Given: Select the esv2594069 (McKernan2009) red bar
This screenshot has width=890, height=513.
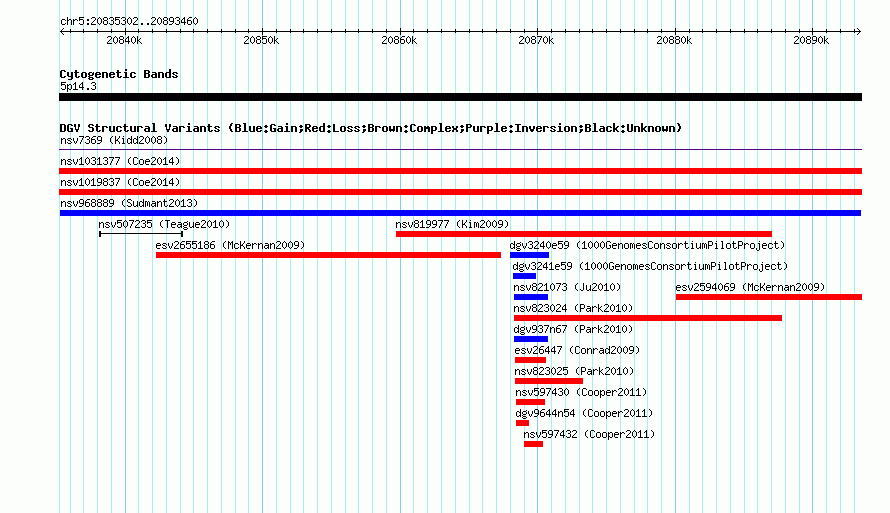Looking at the screenshot, I should (769, 297).
